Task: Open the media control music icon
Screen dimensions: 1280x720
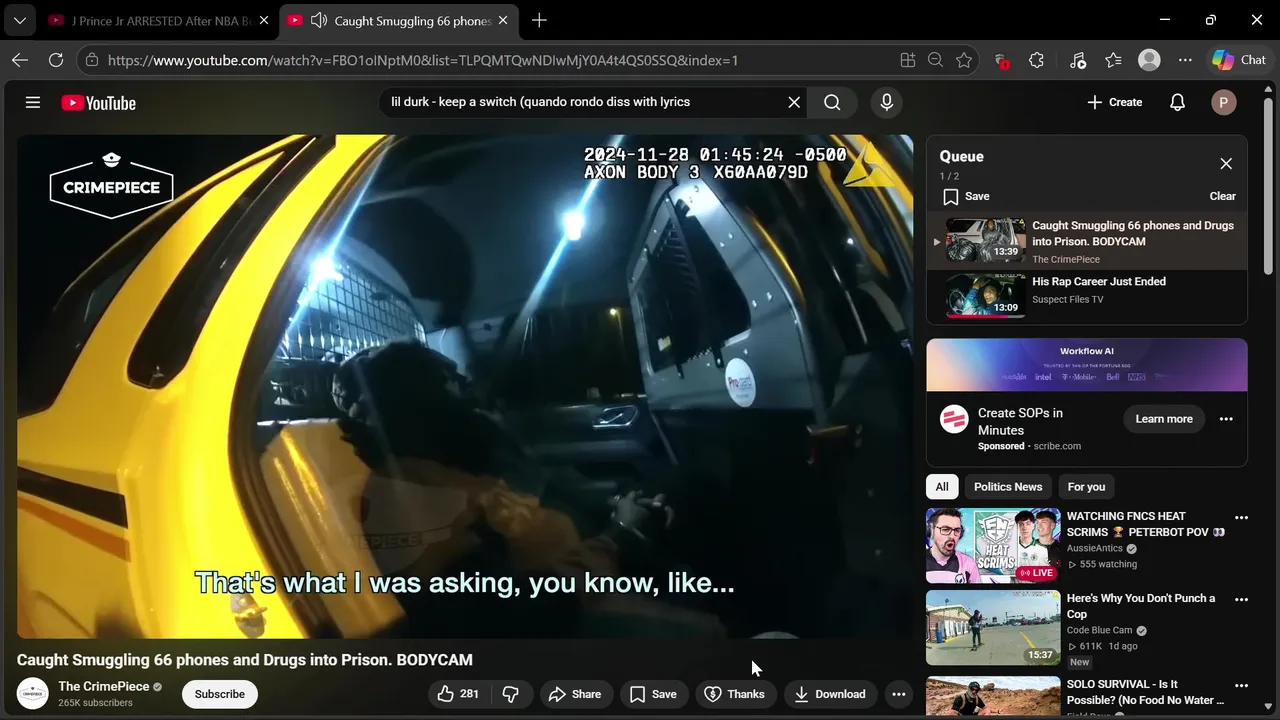Action: [x=1077, y=60]
